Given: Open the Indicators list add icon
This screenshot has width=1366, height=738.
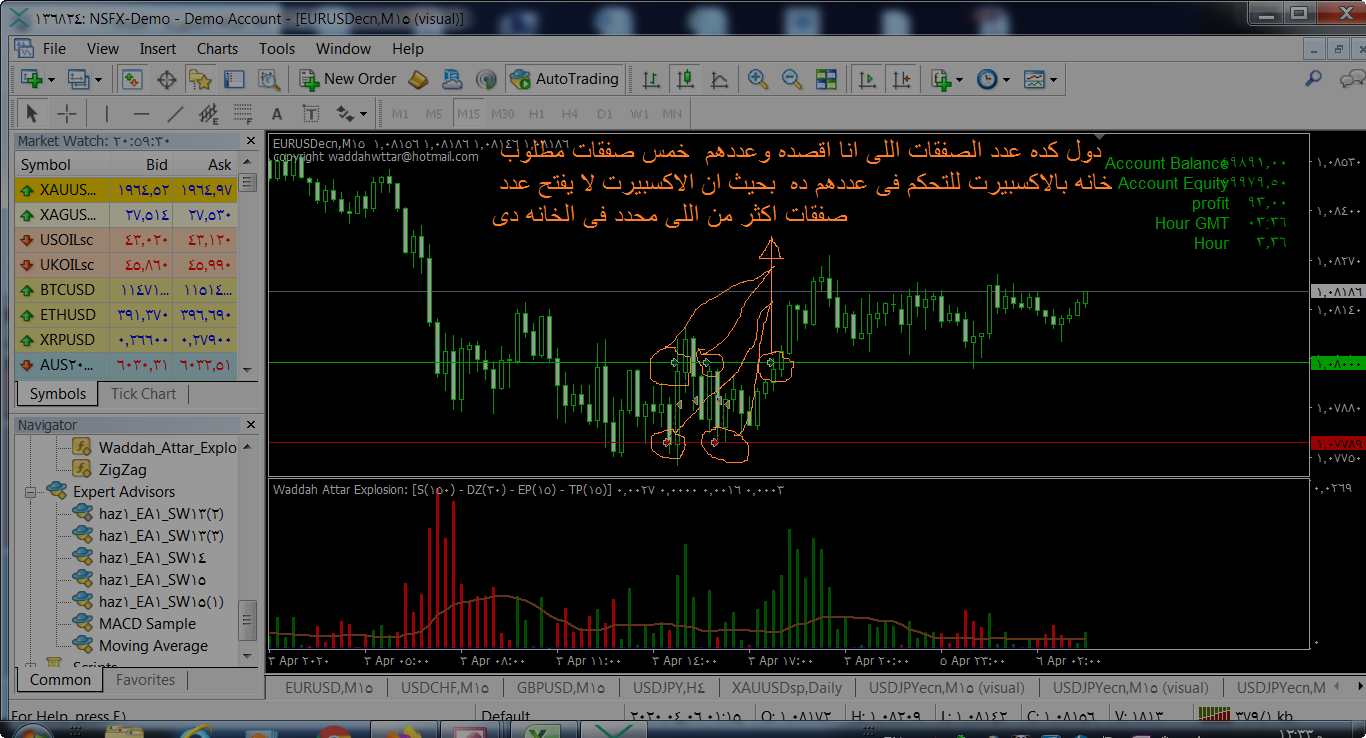Looking at the screenshot, I should coord(940,79).
